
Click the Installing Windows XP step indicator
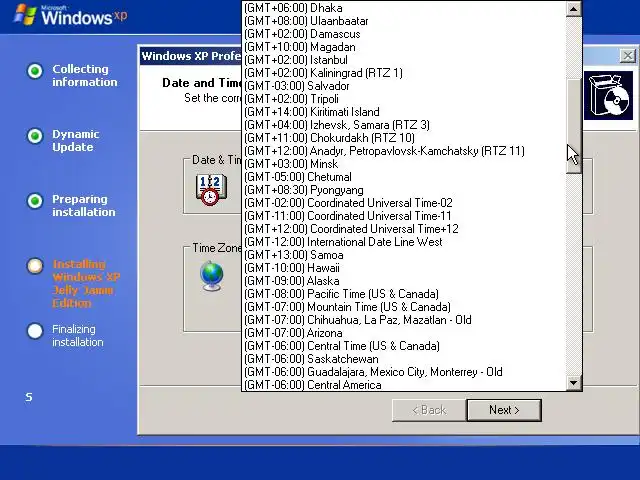coord(35,266)
